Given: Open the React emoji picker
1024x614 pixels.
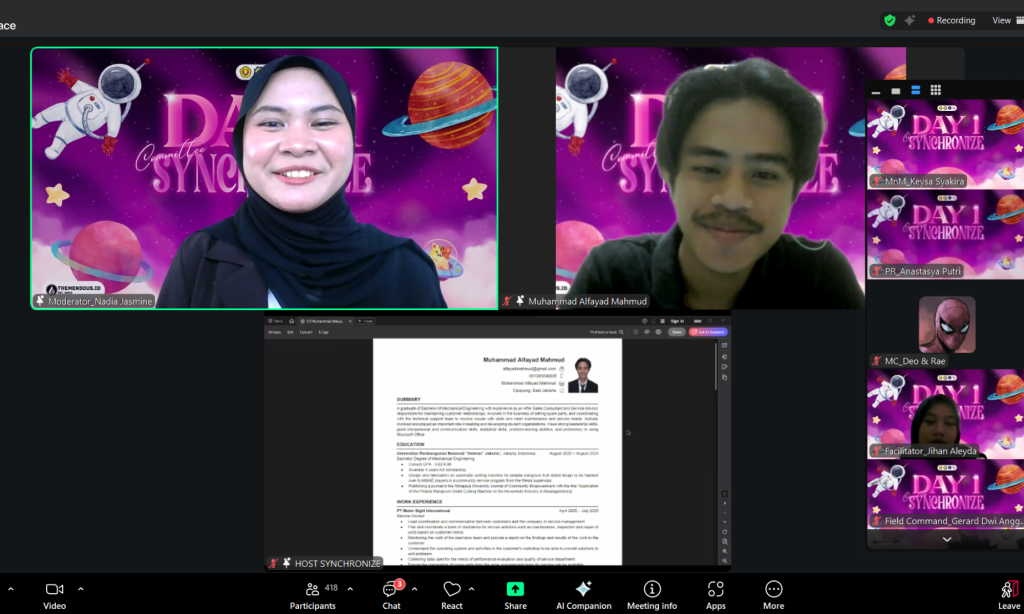Looking at the screenshot, I should [452, 595].
